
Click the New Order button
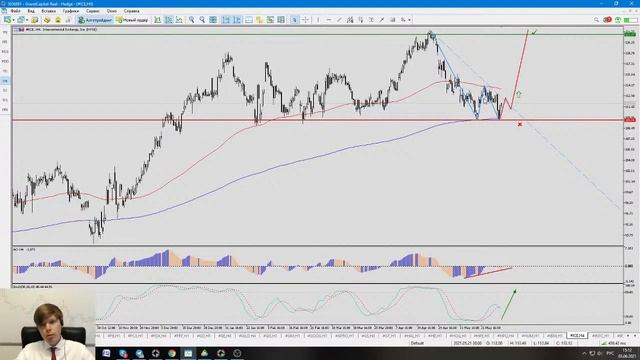point(132,20)
